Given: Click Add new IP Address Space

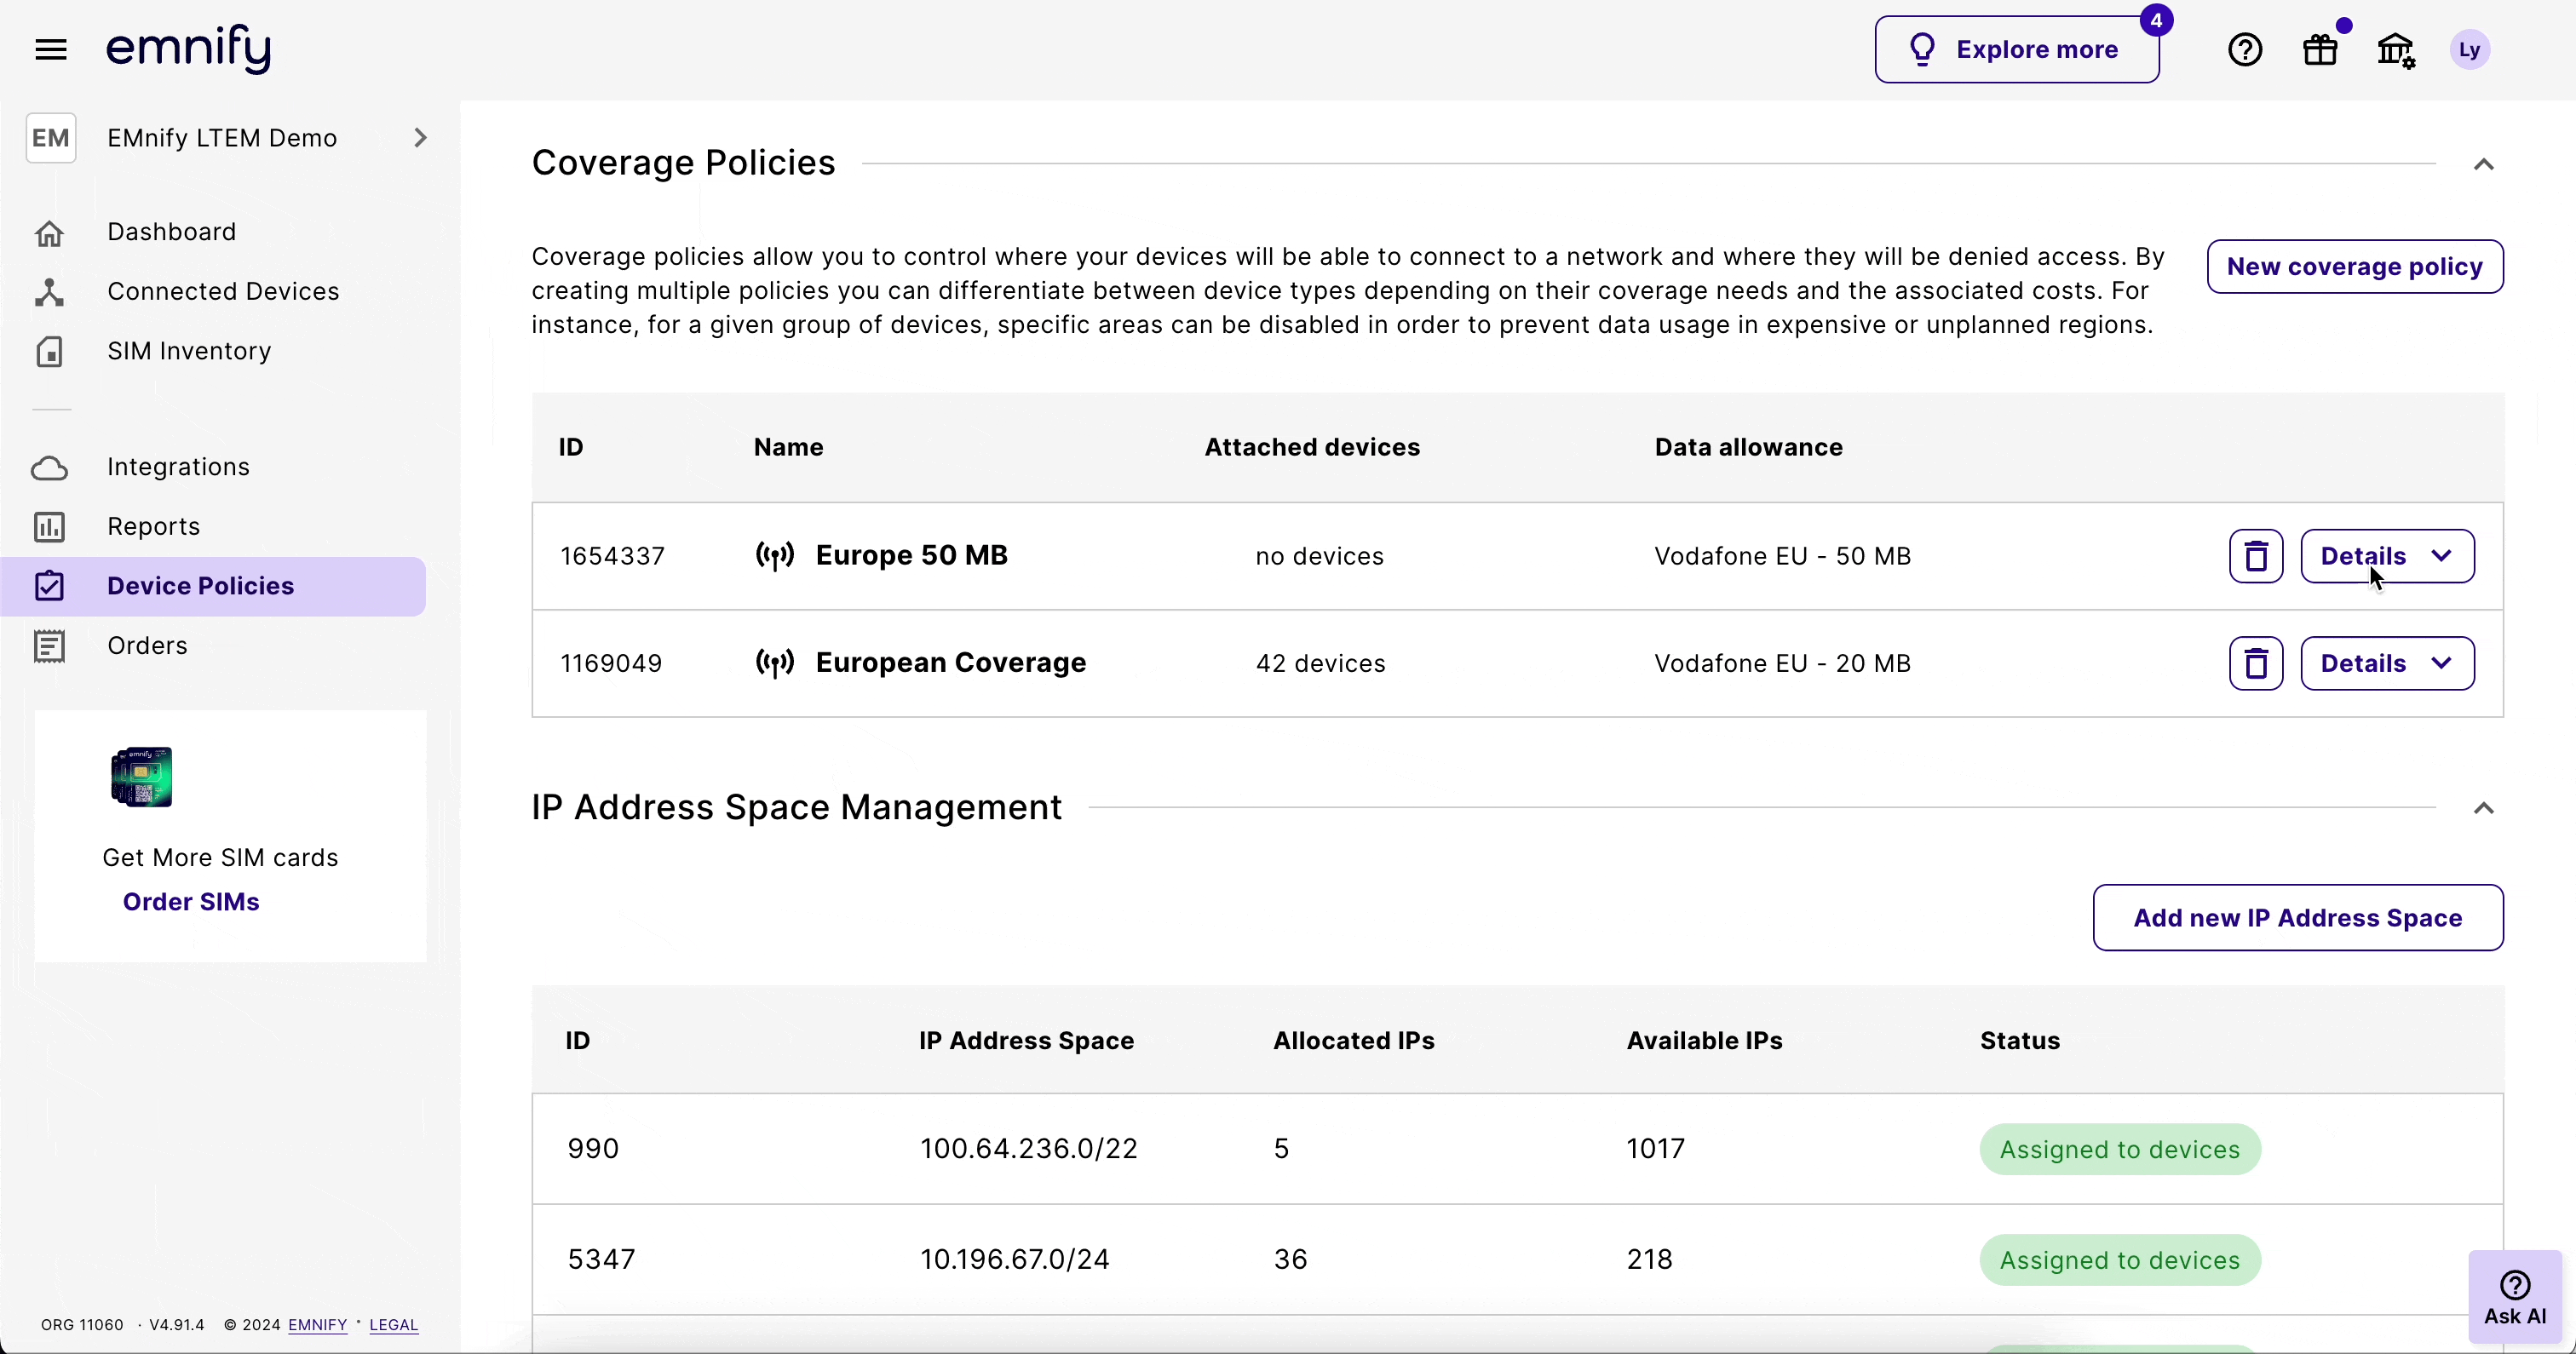Looking at the screenshot, I should click(2297, 917).
